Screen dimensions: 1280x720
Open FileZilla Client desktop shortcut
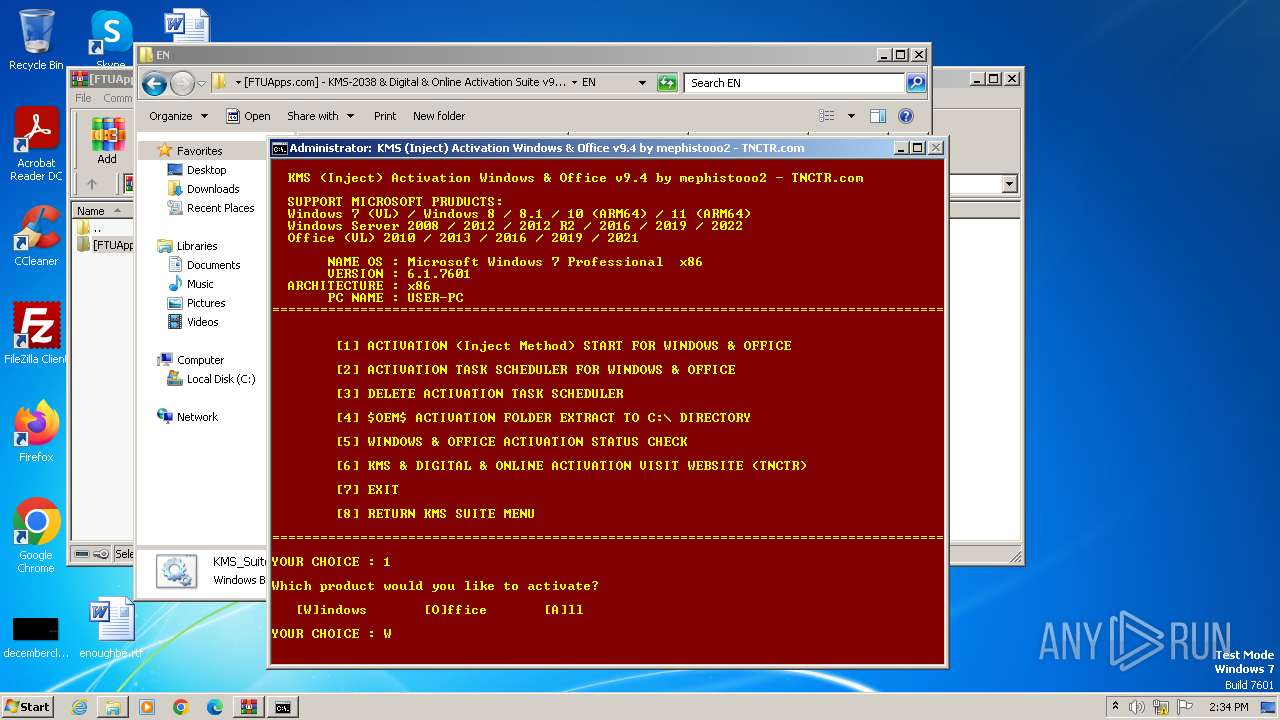36,334
